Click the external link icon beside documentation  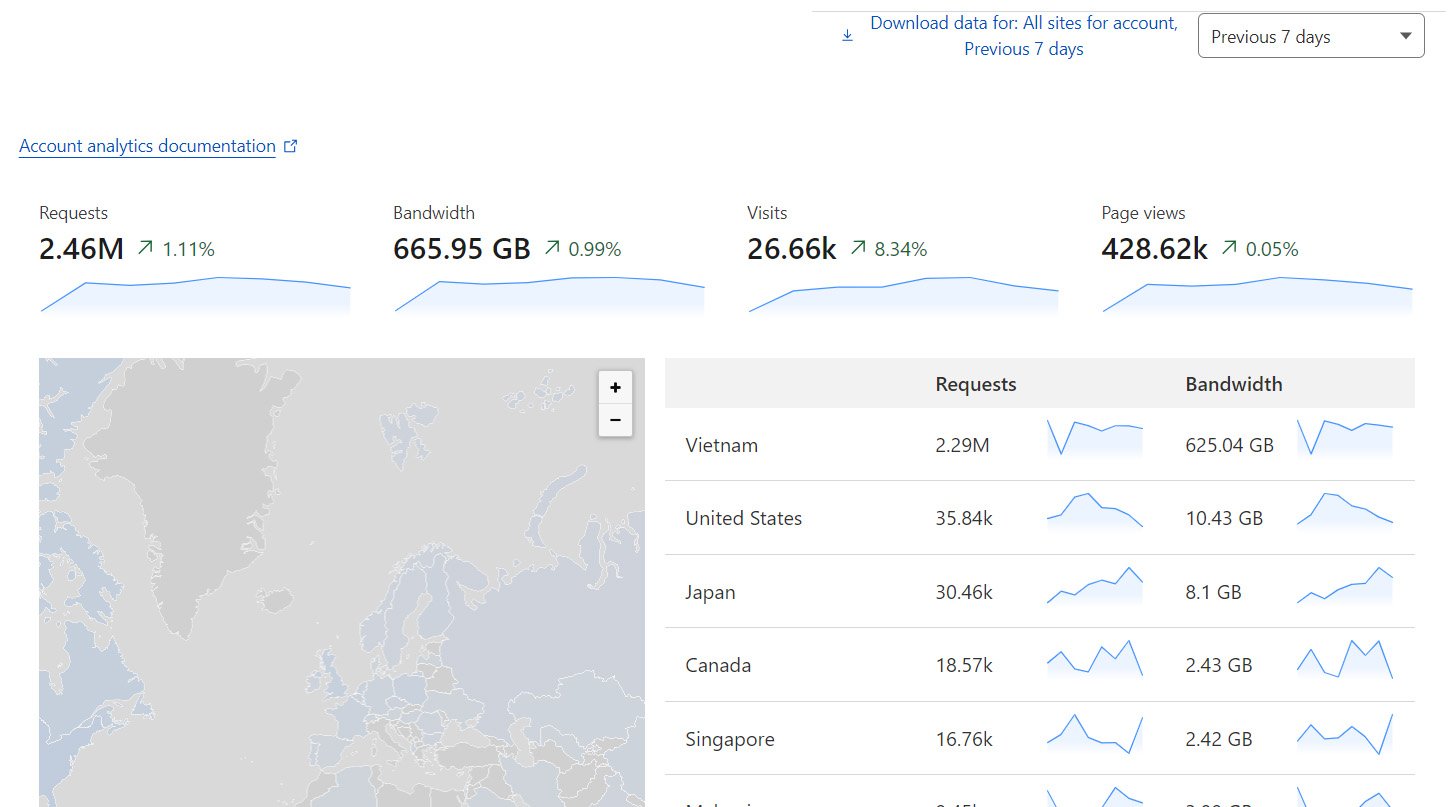[x=291, y=146]
